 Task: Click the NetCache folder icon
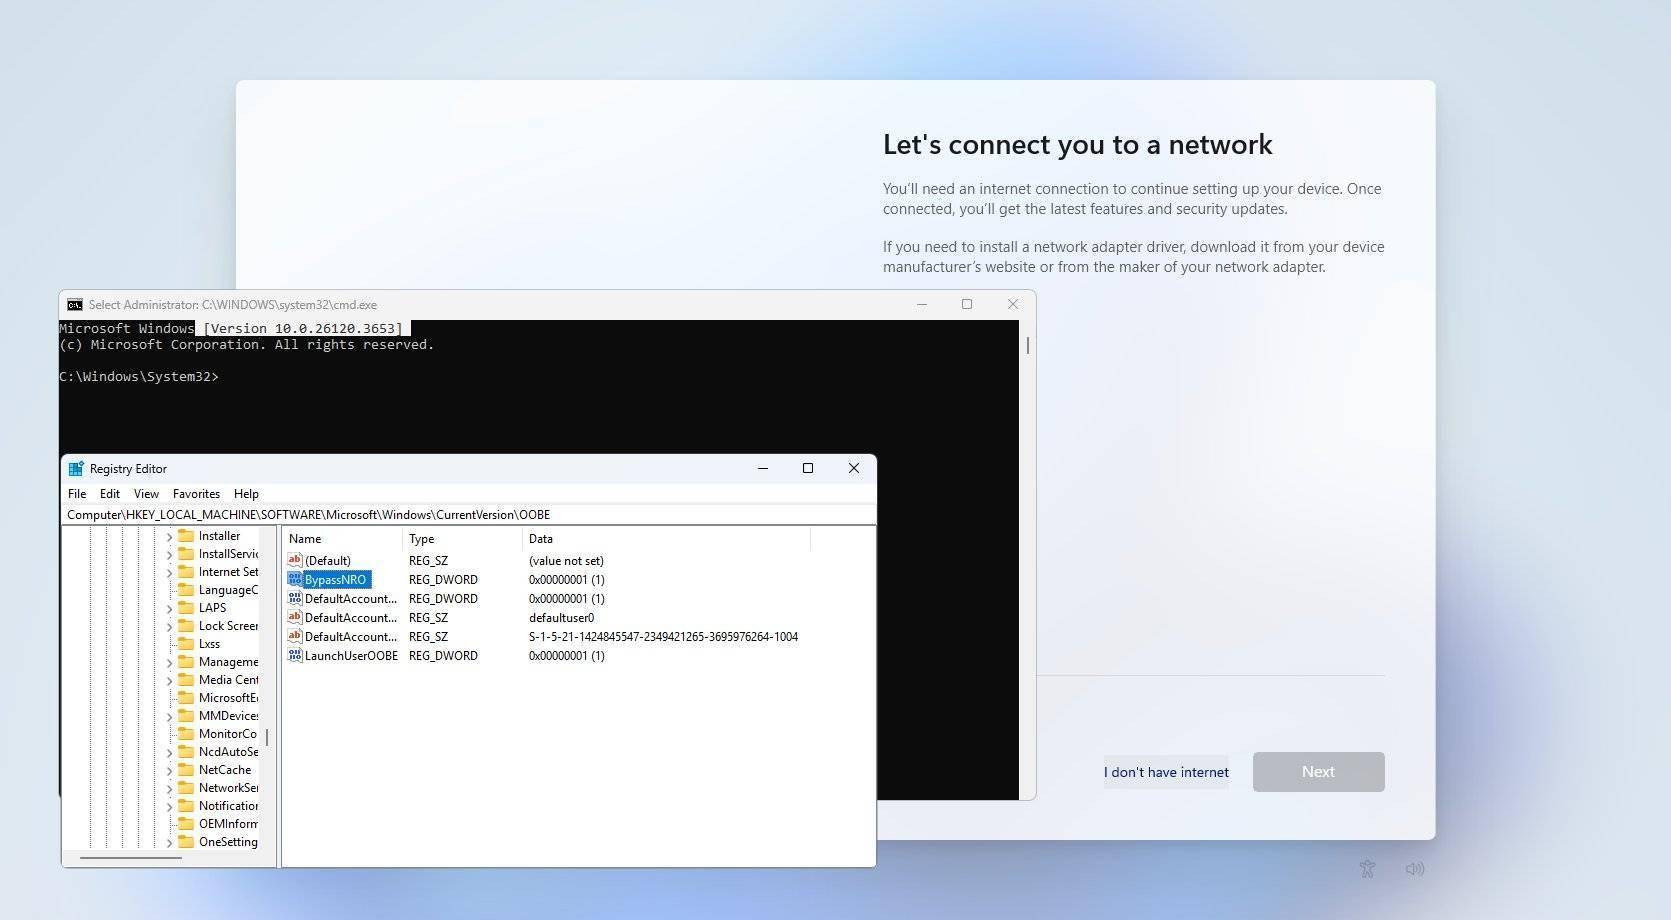click(188, 769)
